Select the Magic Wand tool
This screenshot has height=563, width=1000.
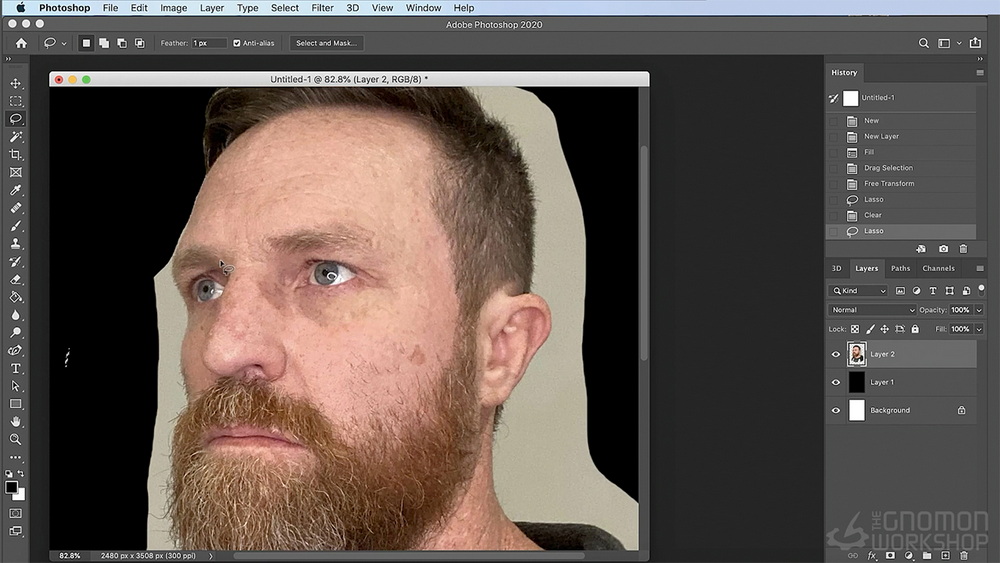point(15,137)
